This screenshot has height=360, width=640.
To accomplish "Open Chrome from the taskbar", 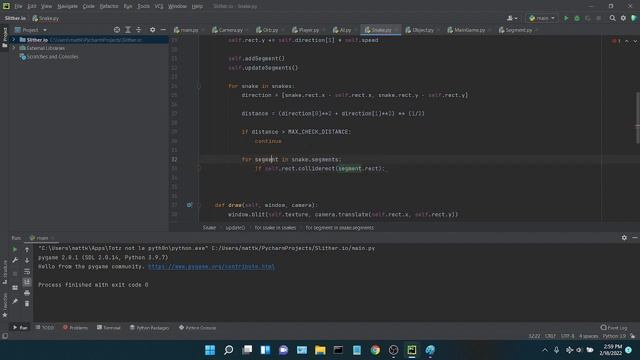I will point(375,350).
